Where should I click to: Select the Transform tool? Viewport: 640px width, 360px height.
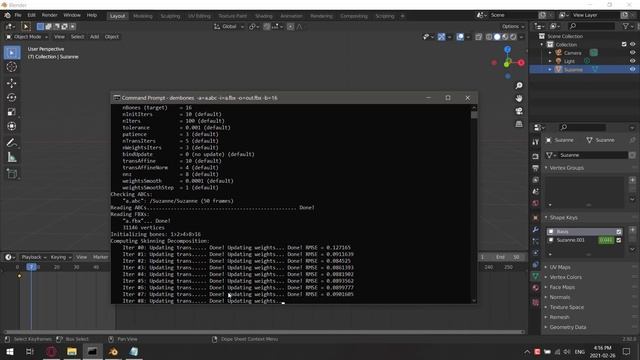12,126
